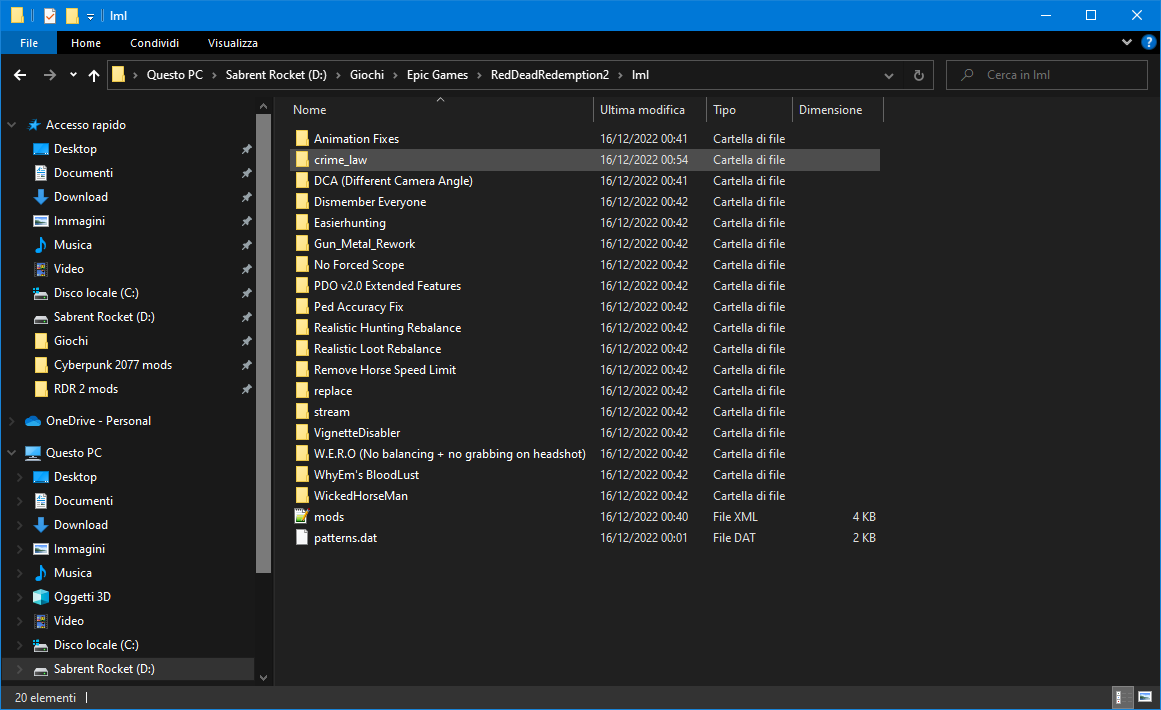1161x710 pixels.
Task: Click Epic Games in the breadcrumb path
Action: tap(437, 75)
